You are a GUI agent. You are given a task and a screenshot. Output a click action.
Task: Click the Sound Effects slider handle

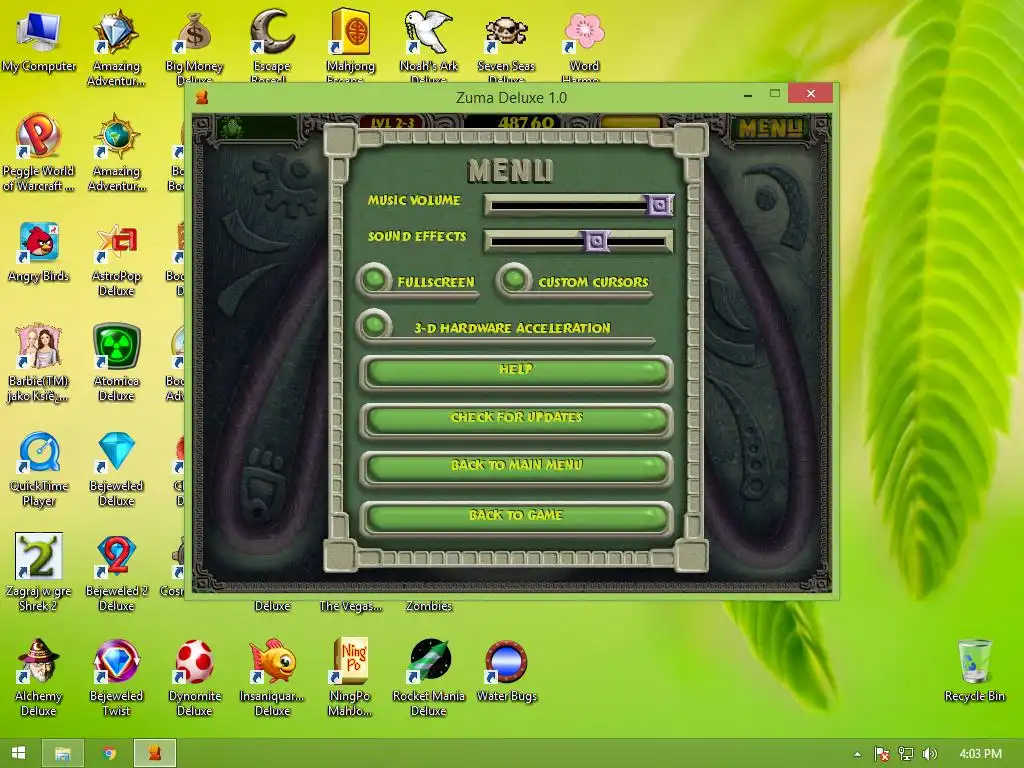pos(596,241)
